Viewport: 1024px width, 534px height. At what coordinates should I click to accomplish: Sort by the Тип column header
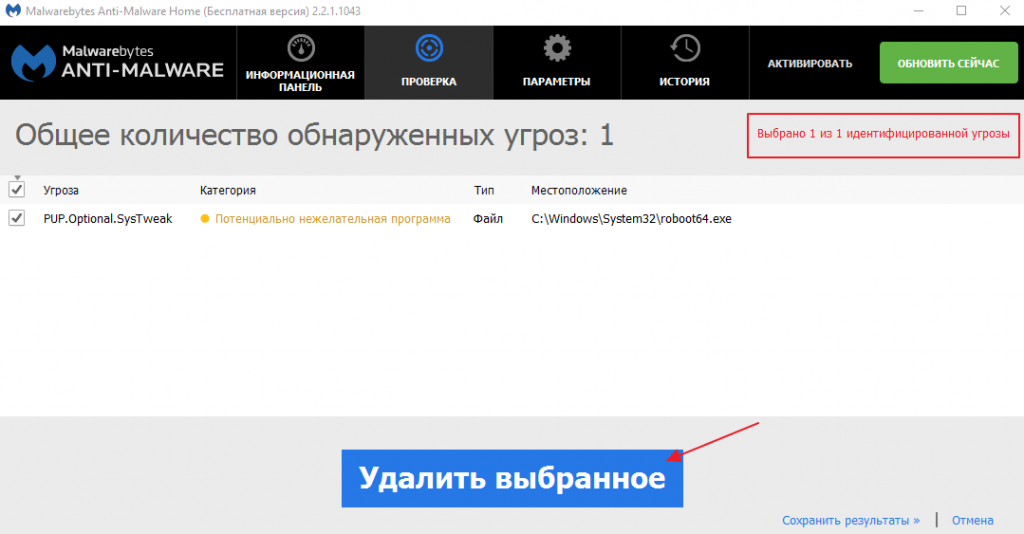[484, 190]
